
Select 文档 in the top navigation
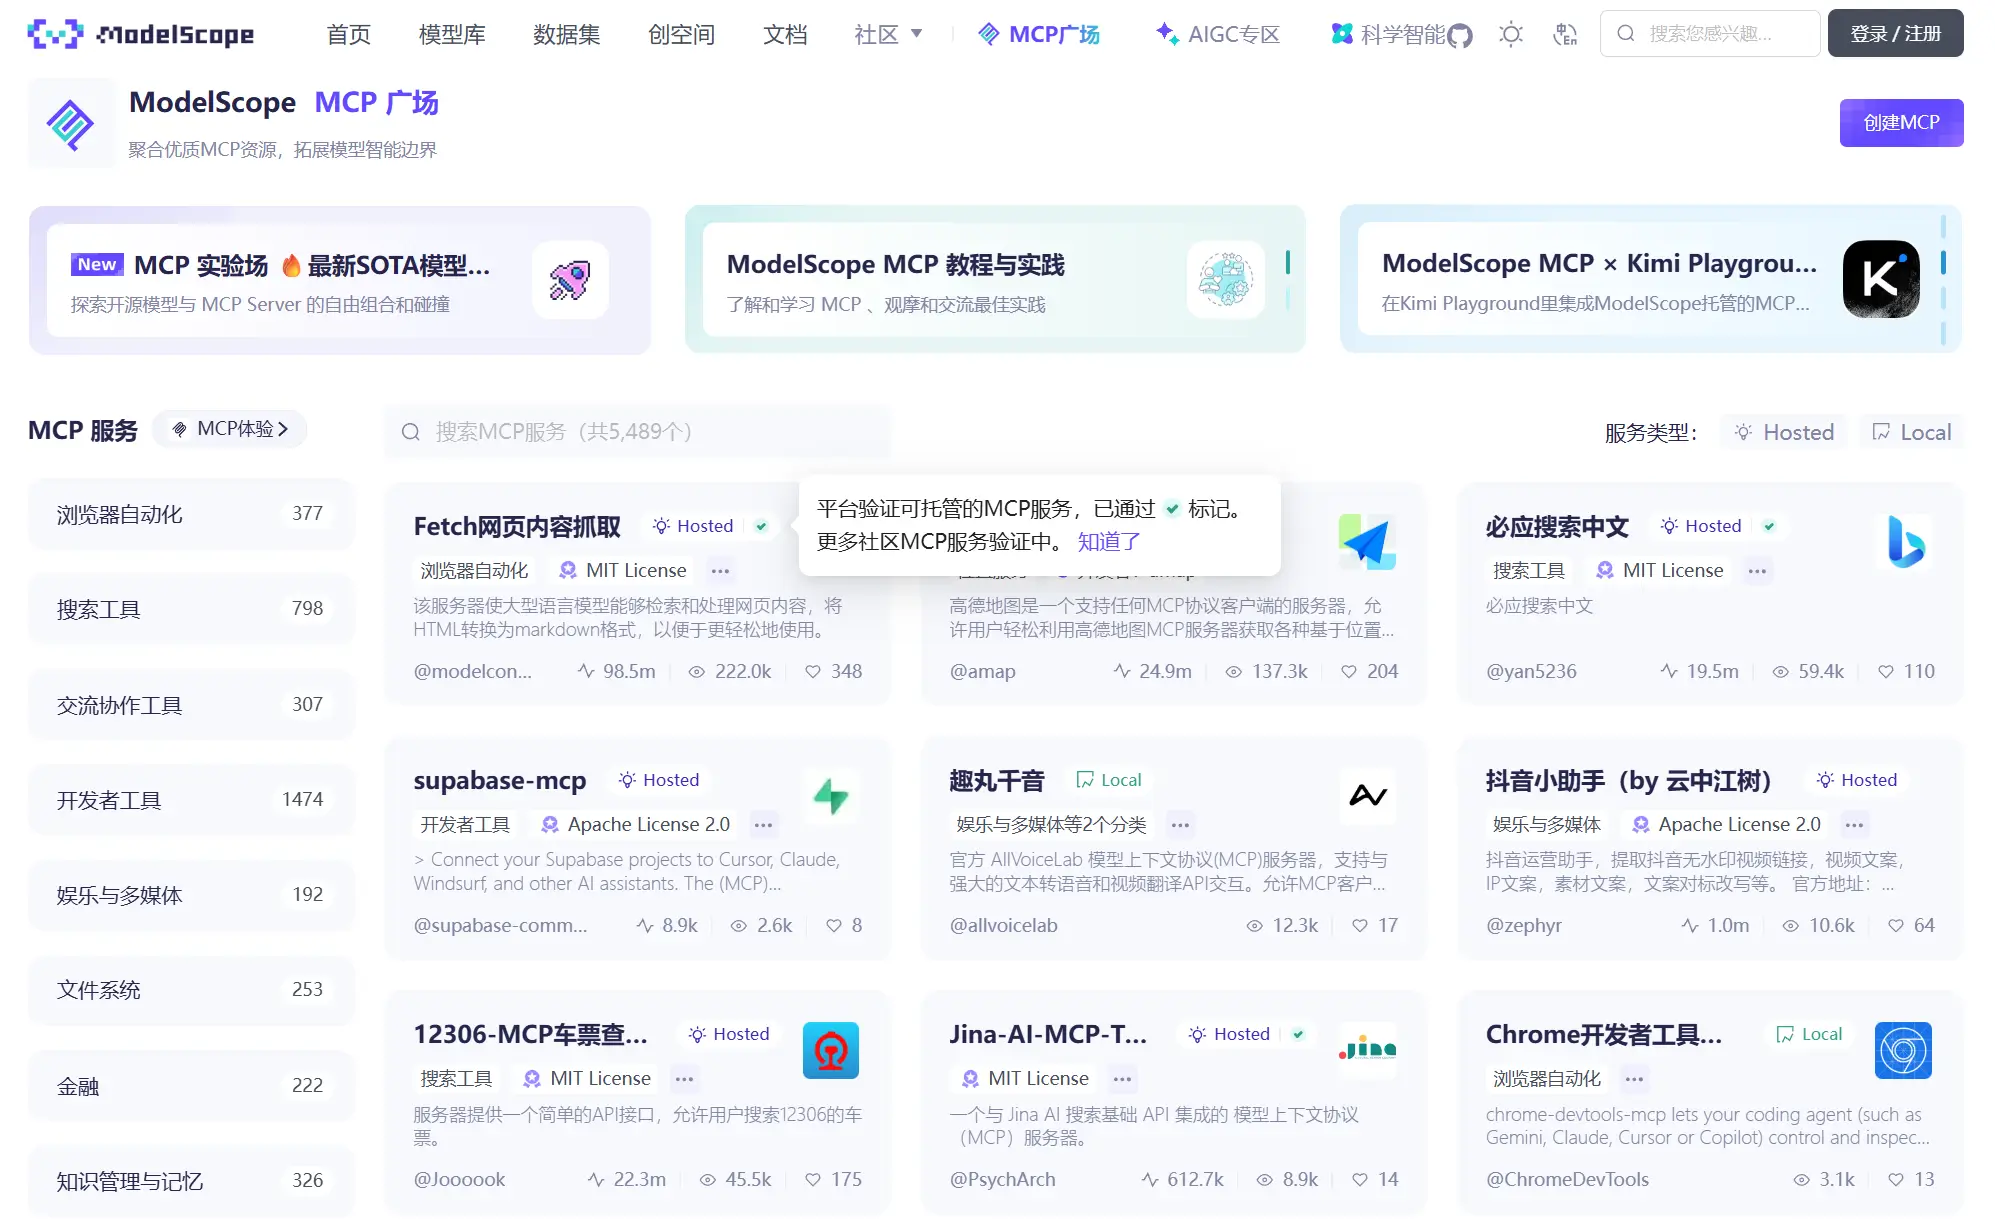(x=785, y=33)
